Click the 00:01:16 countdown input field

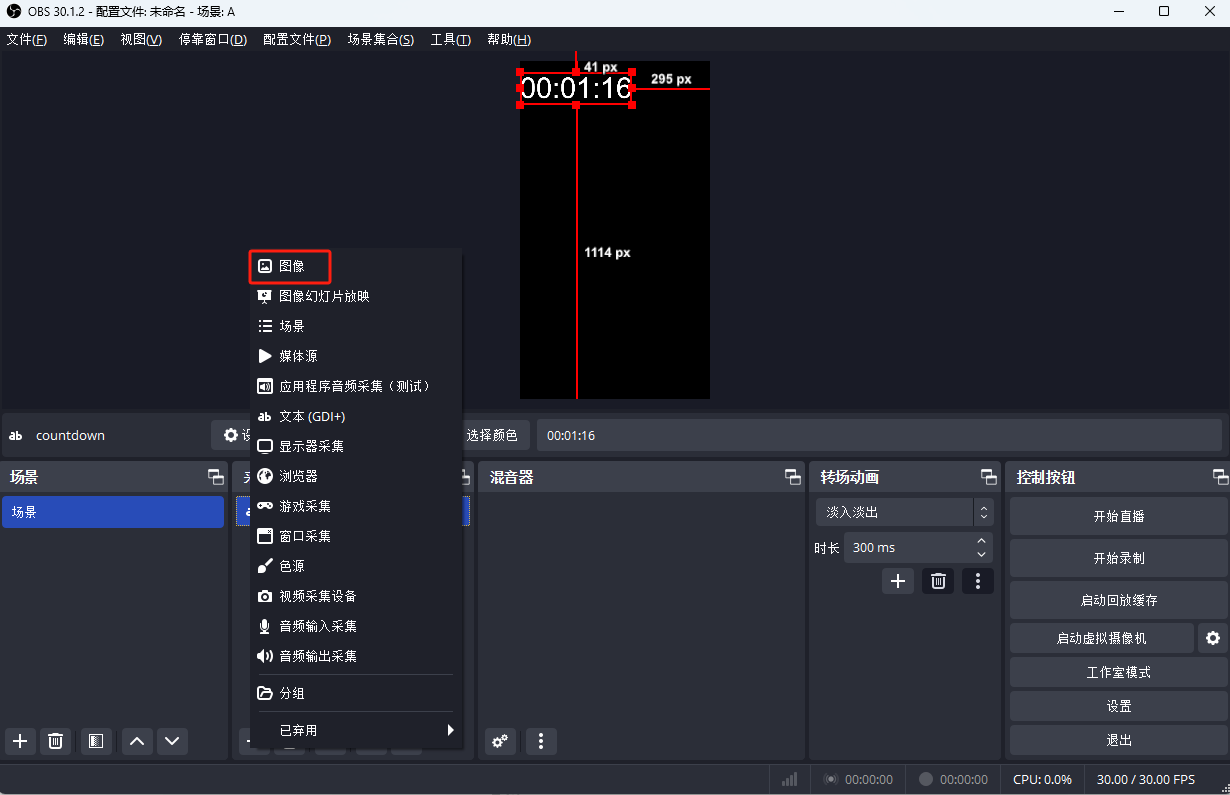(x=700, y=435)
